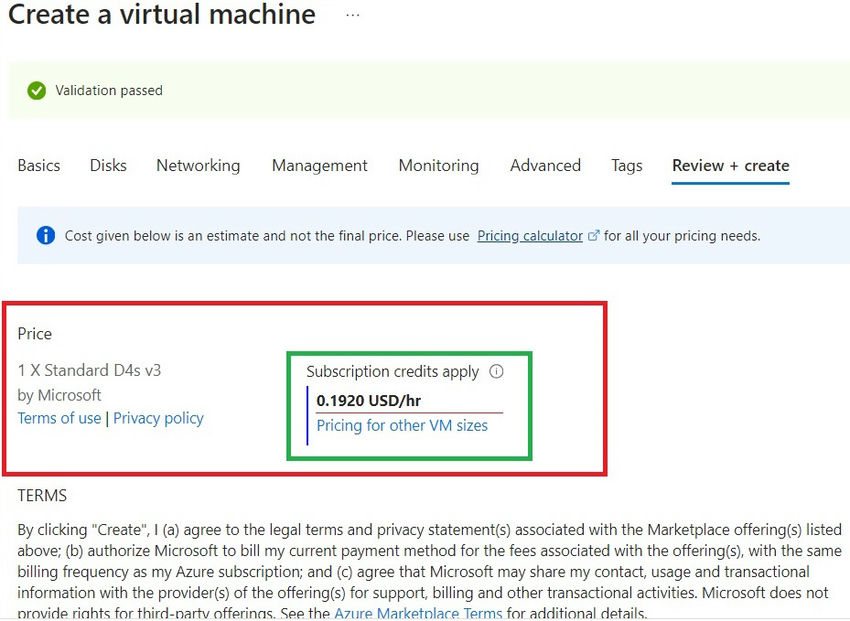Open the Privacy policy link

158,418
